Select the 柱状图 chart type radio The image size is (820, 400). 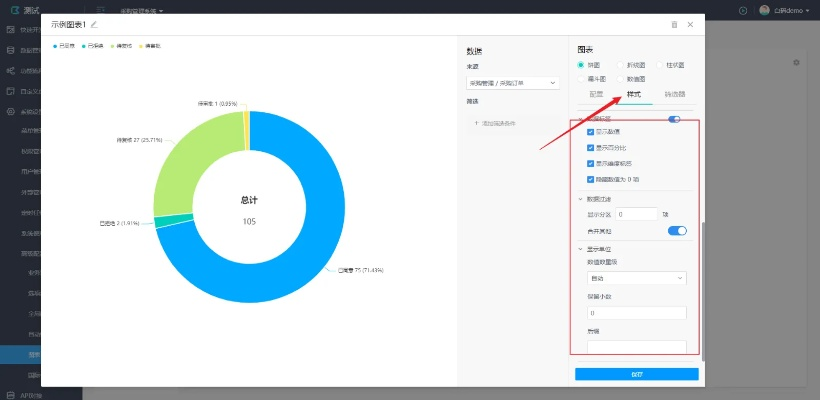(659, 64)
